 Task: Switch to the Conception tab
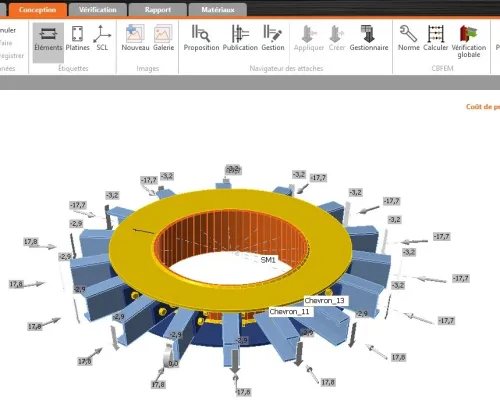[x=38, y=10]
